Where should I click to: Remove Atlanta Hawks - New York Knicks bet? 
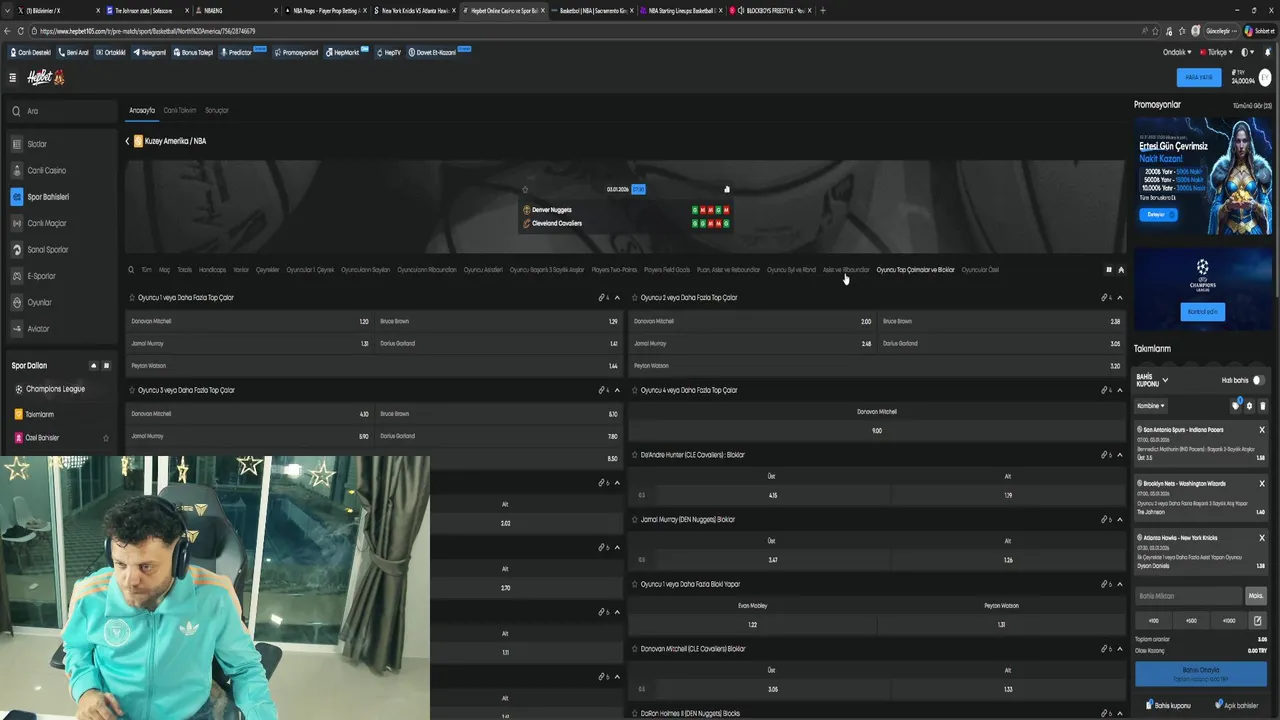1262,538
